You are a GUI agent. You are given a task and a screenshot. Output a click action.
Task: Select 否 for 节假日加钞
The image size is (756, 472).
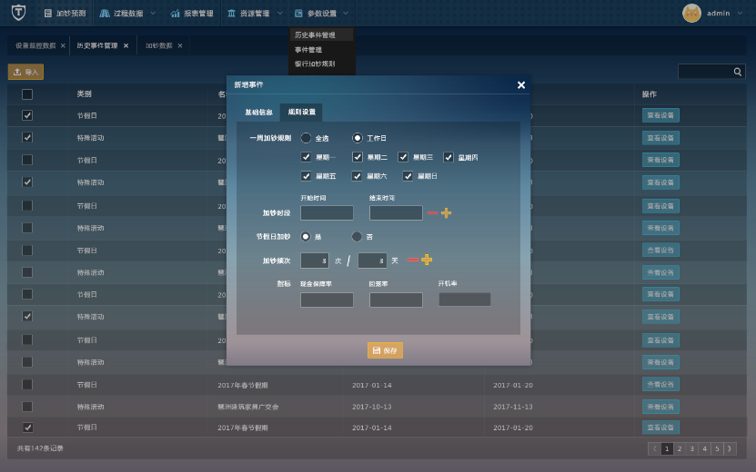pos(356,237)
